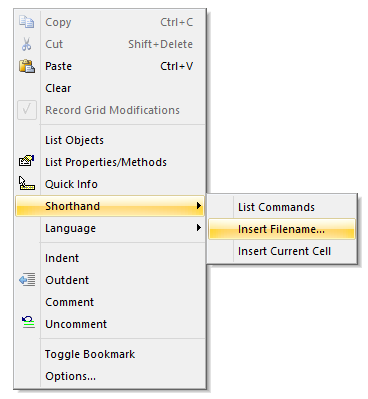Click the scissors Cut icon
Viewport: 368px width, 399px height.
pyautogui.click(x=27, y=44)
